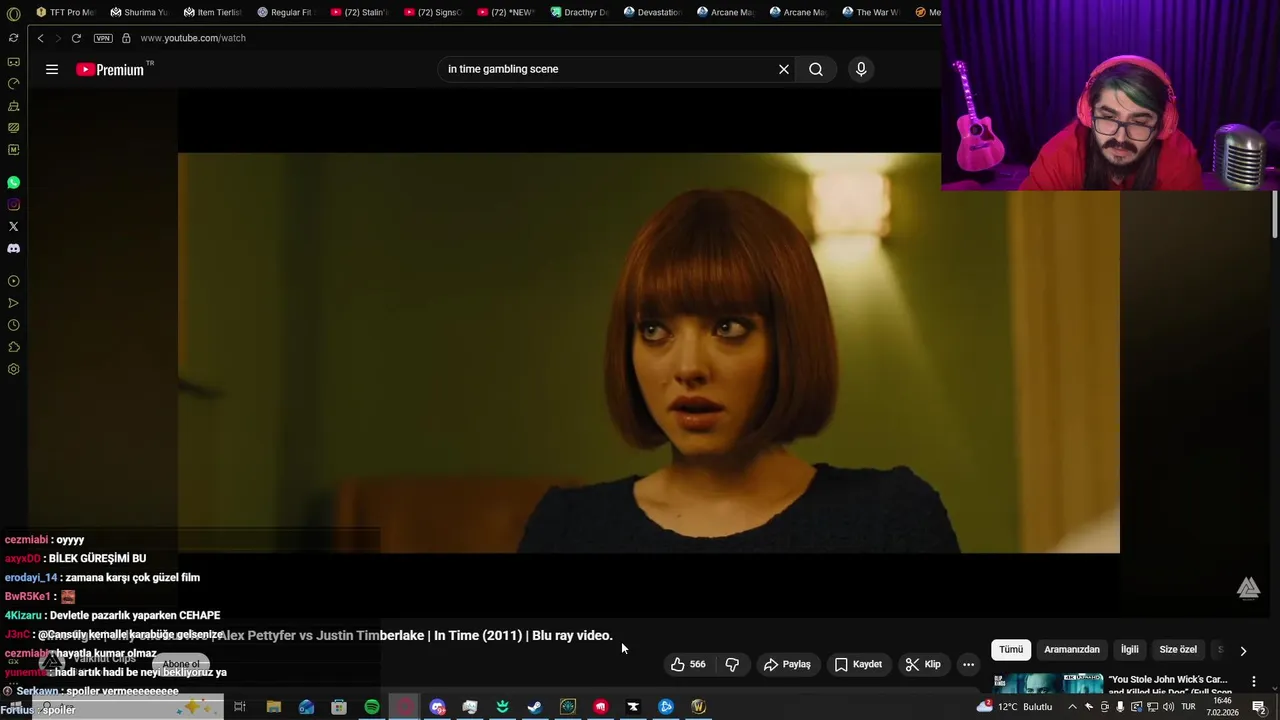This screenshot has width=1280, height=720.
Task: Start voice search with the microphone icon
Action: click(x=861, y=69)
